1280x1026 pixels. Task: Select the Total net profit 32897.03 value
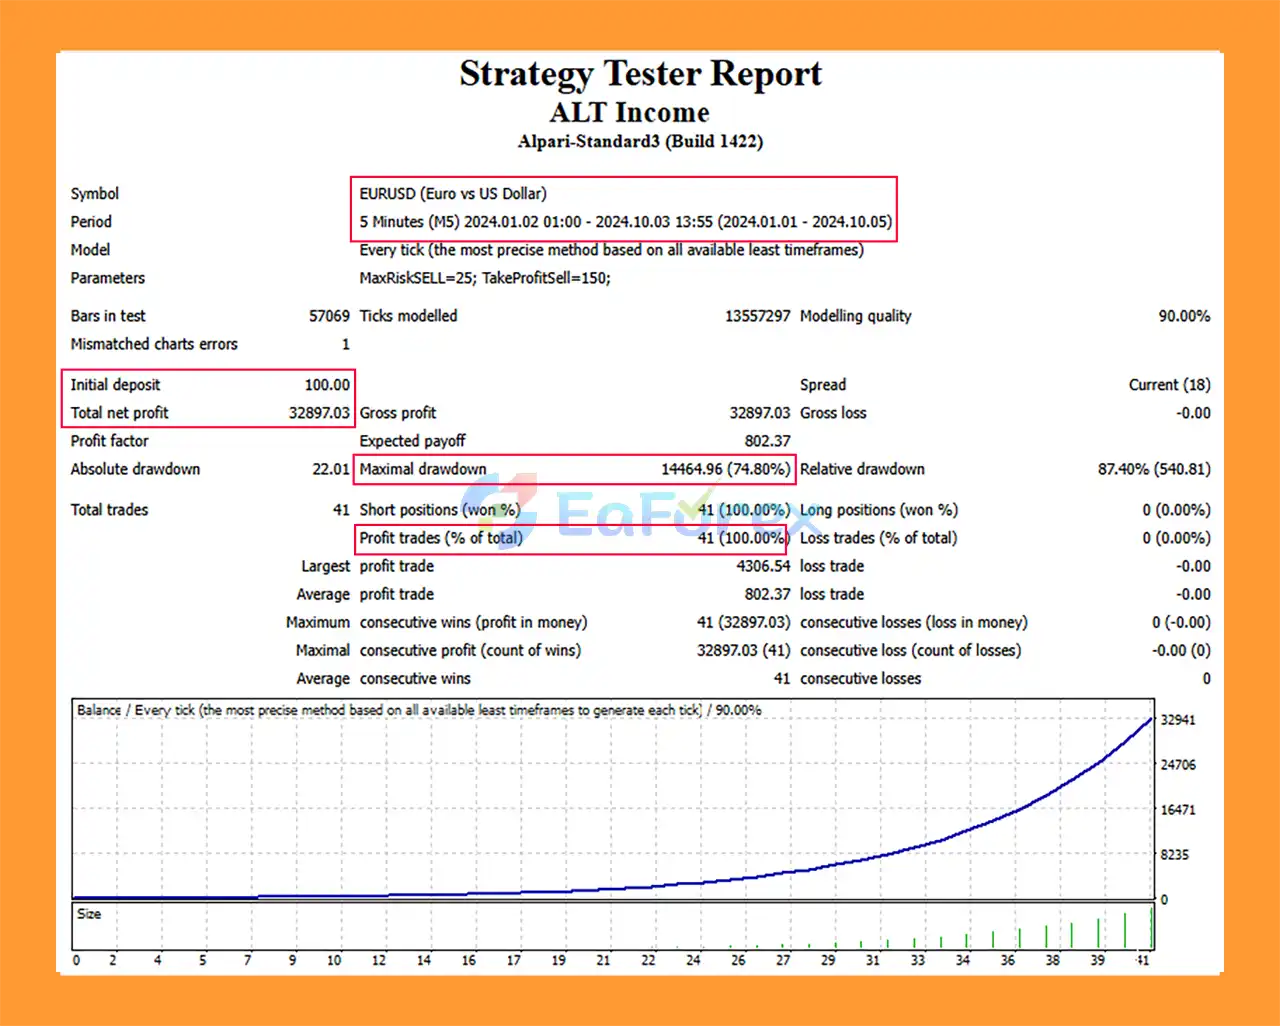point(319,413)
